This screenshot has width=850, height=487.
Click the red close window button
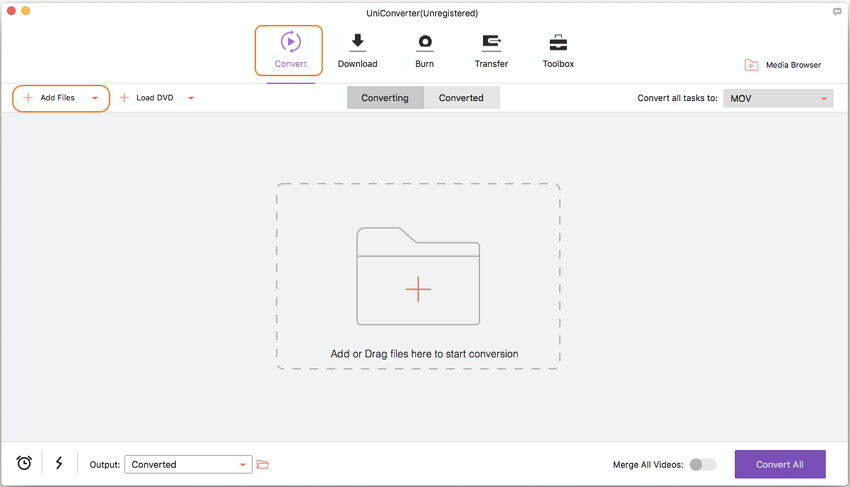pos(11,10)
